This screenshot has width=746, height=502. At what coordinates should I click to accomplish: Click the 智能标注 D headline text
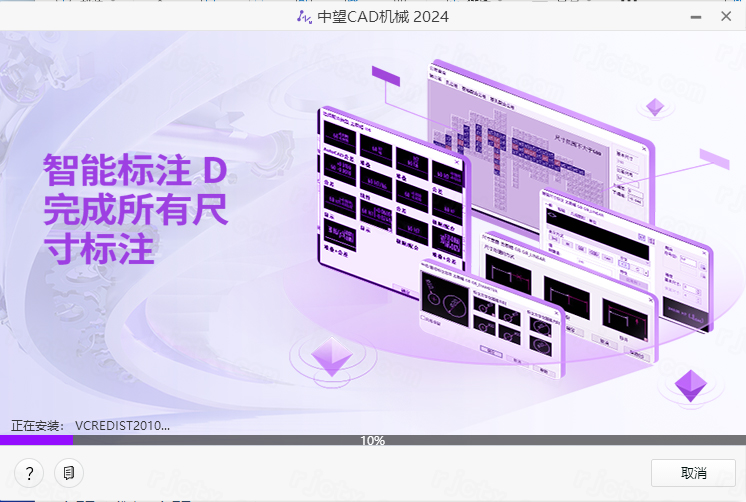coord(135,171)
